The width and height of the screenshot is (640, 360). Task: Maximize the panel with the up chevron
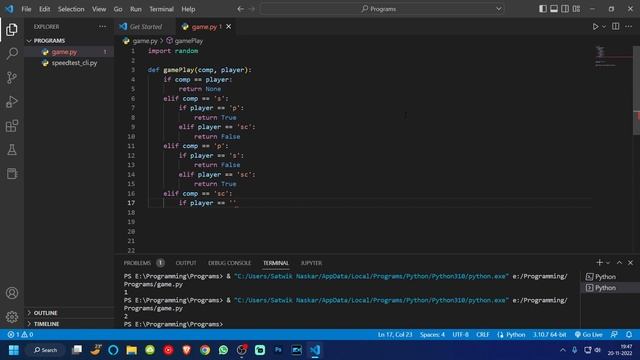(x=619, y=263)
